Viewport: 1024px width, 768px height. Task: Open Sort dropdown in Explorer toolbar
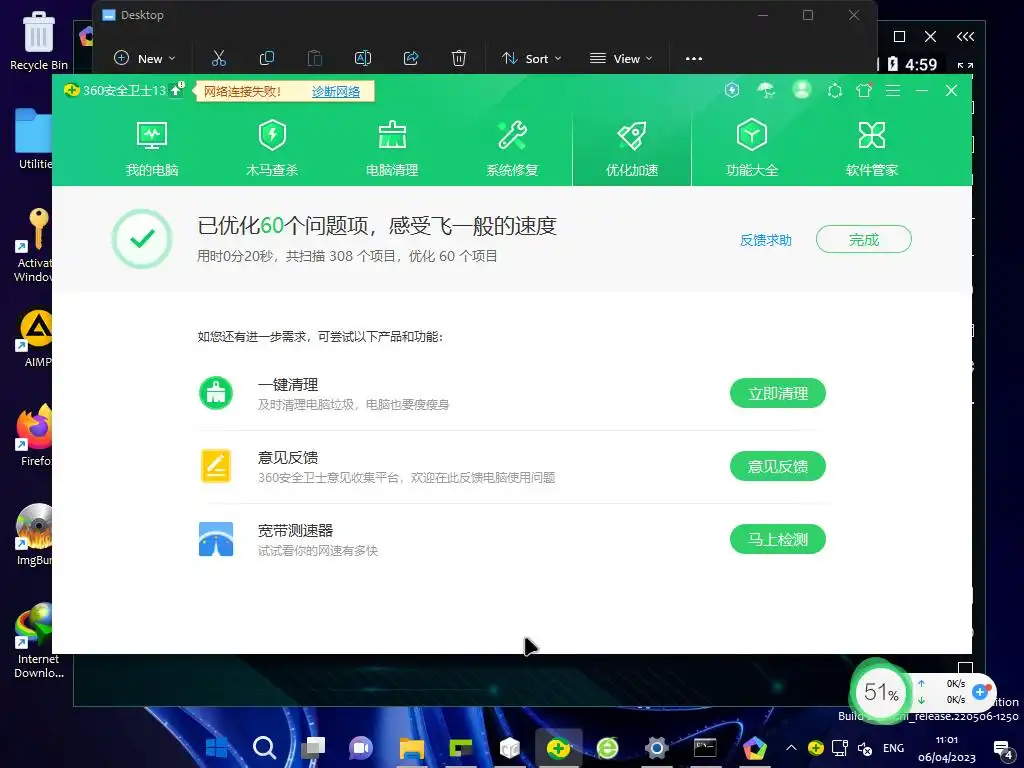click(532, 59)
